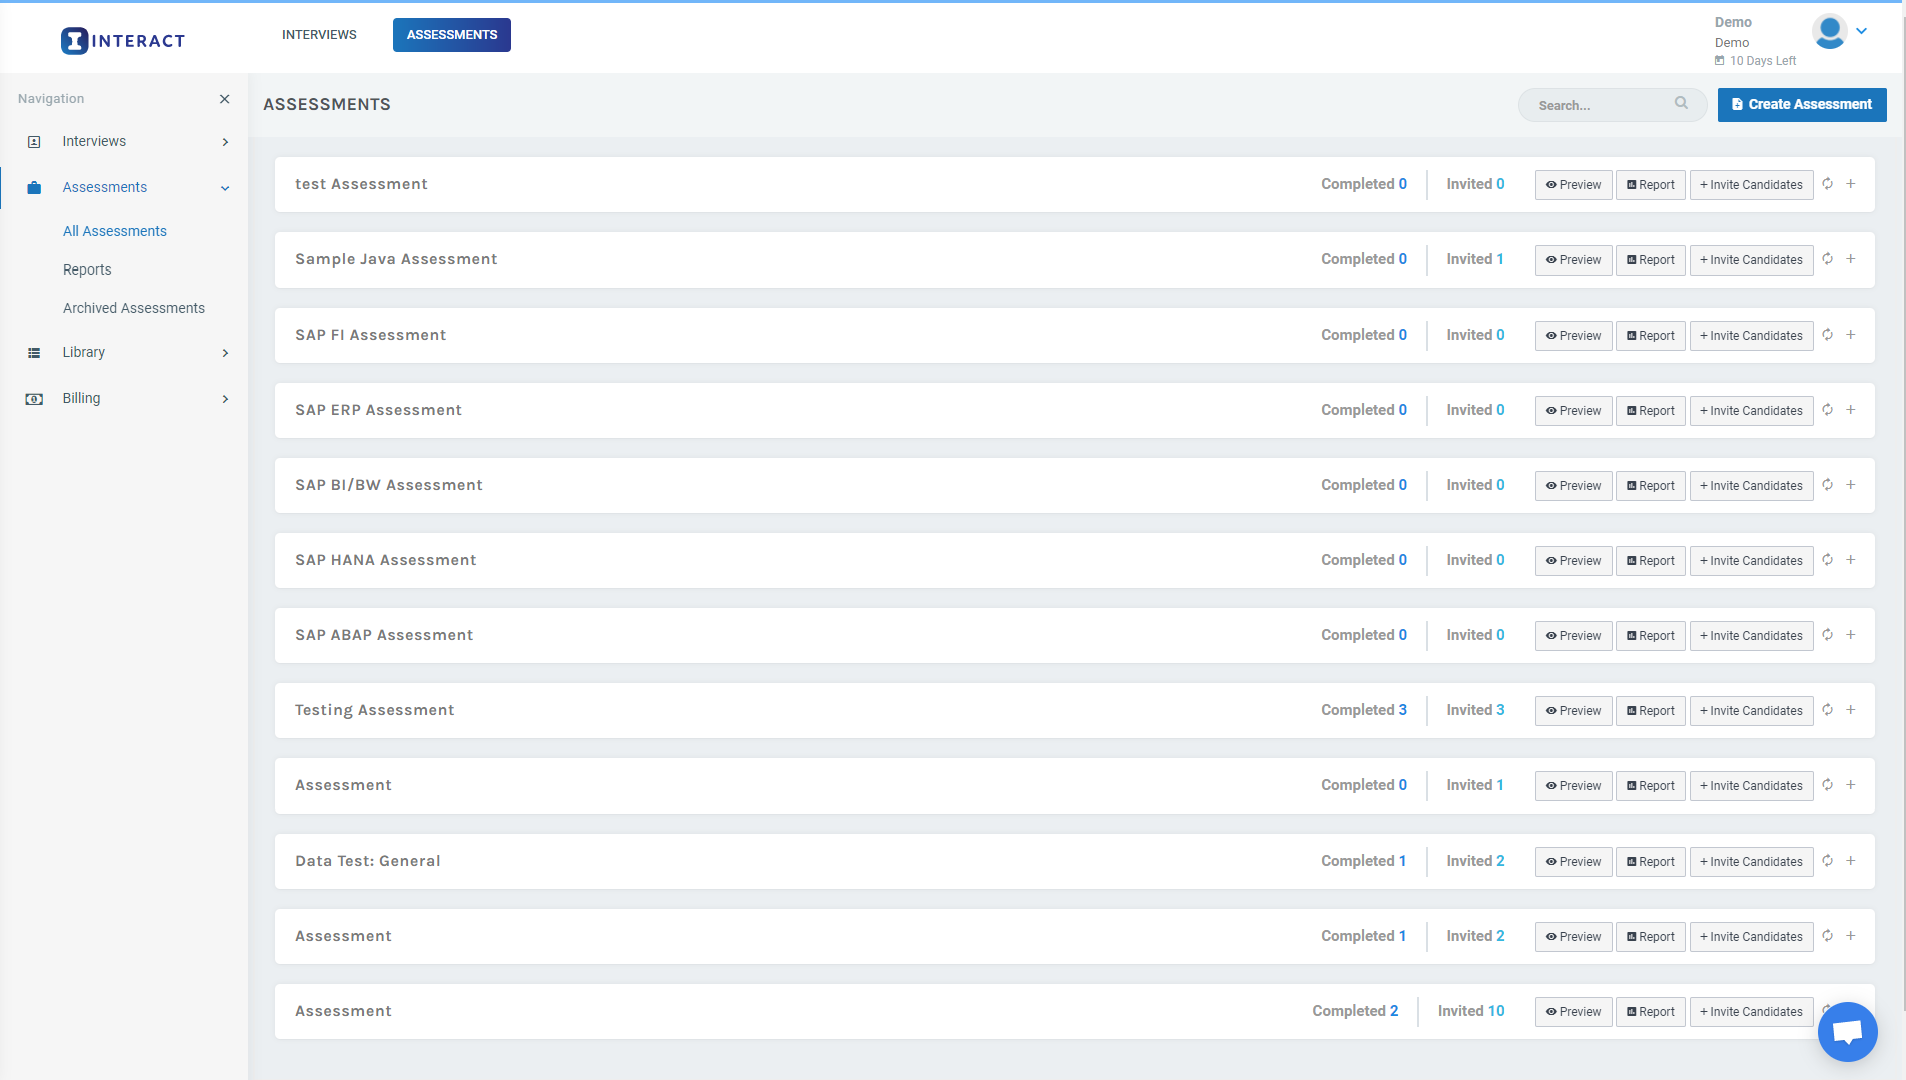Open the Sample Java Assessment title
The height and width of the screenshot is (1080, 1906).
[396, 259]
